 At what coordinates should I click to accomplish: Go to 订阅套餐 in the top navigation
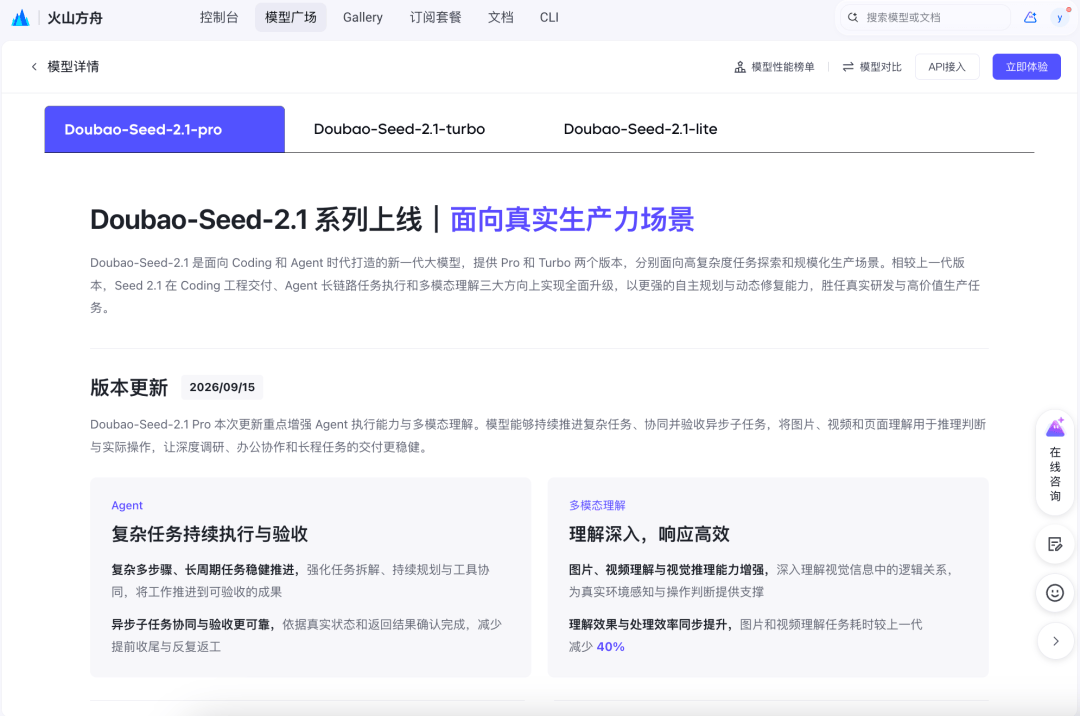pyautogui.click(x=435, y=17)
